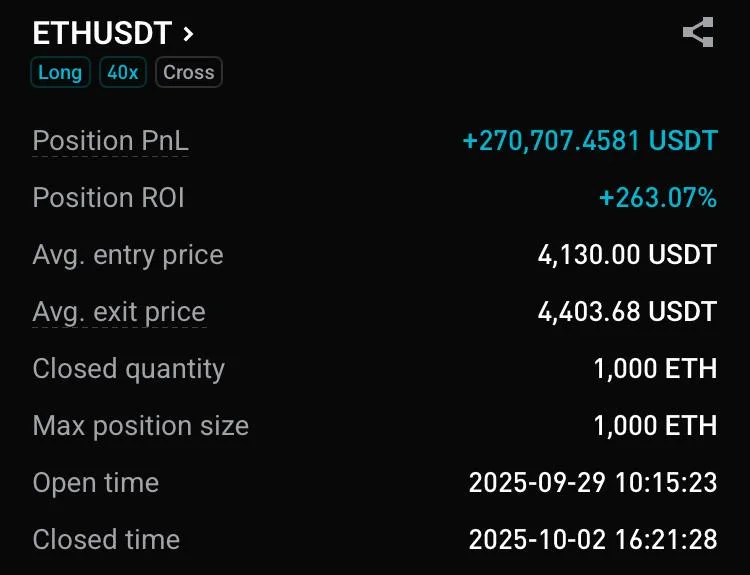Screen dimensions: 750x575
Task: Select the +270,707.4581 USDT PnL value
Action: click(589, 141)
